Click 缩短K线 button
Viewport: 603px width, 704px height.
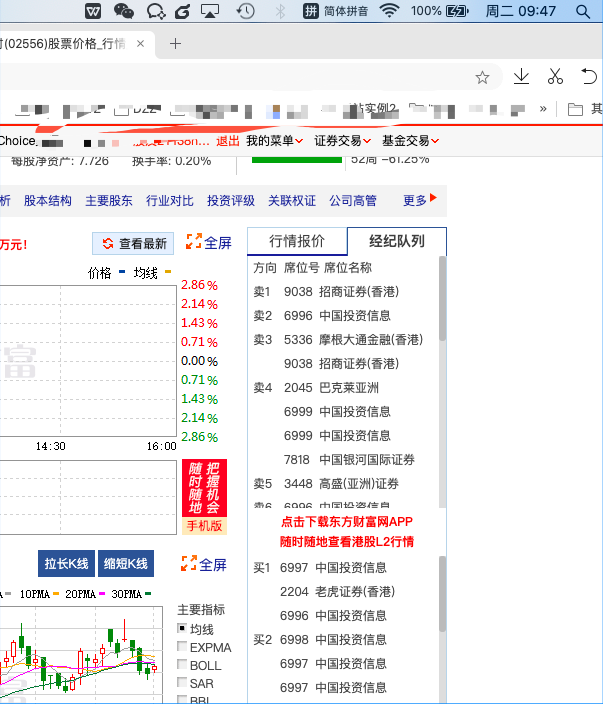[126, 563]
